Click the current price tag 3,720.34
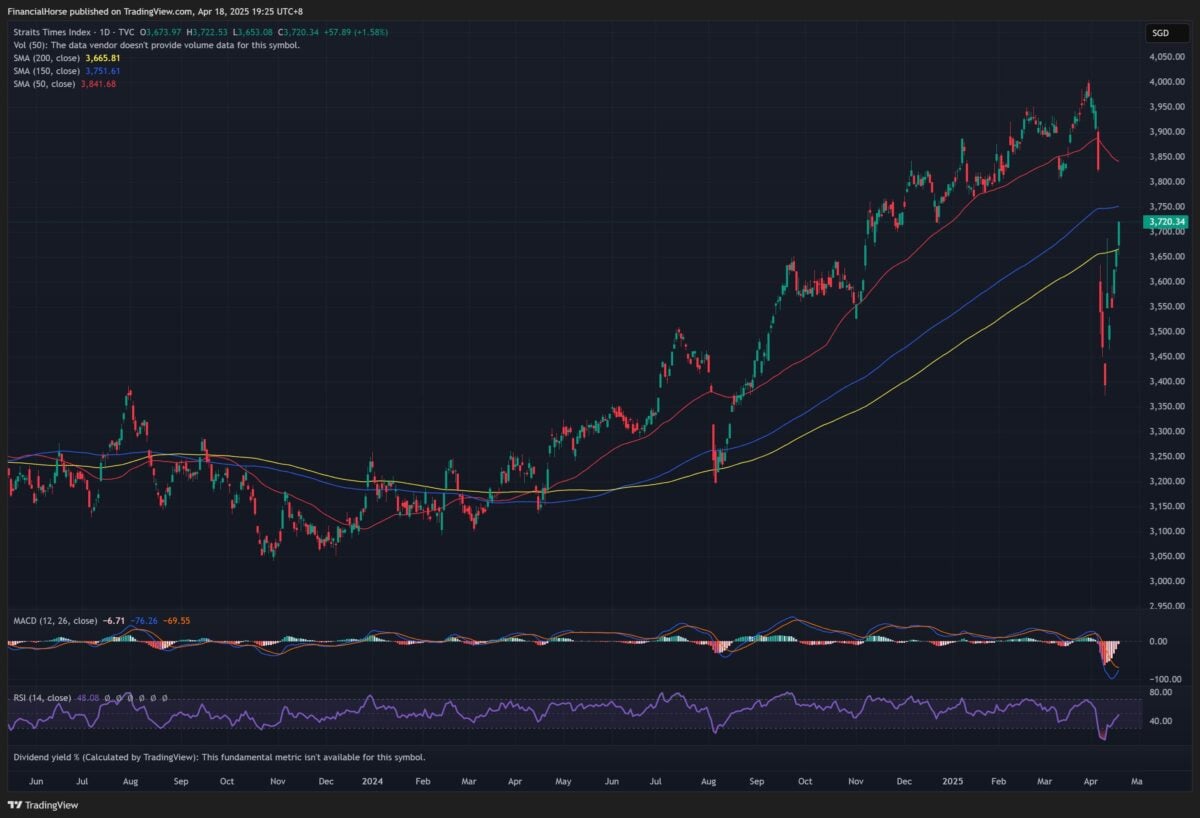Viewport: 1200px width, 818px height. 1168,221
